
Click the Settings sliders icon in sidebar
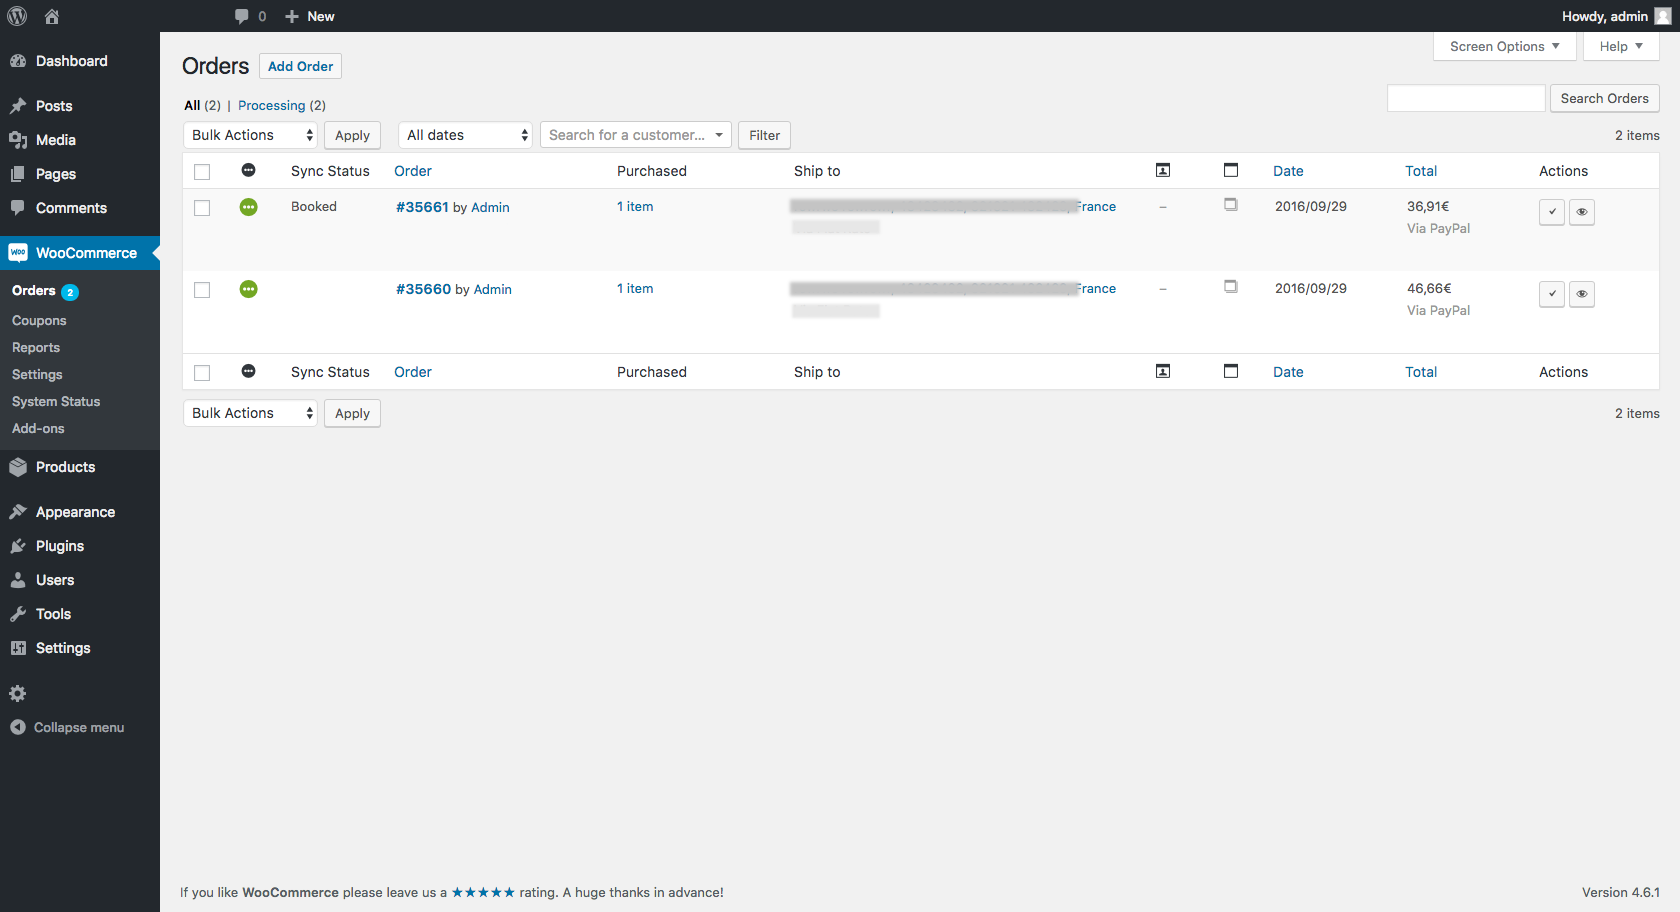(x=18, y=648)
